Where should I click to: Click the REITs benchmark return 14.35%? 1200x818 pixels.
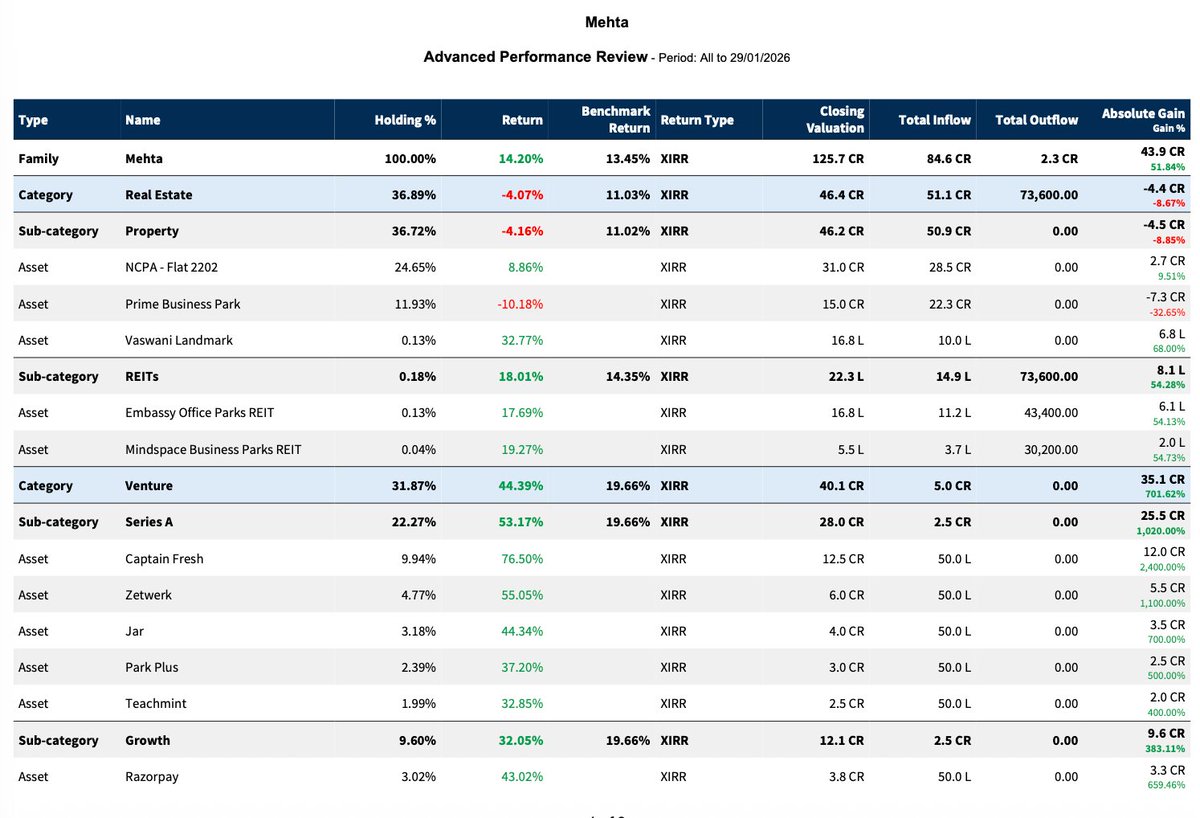click(630, 376)
